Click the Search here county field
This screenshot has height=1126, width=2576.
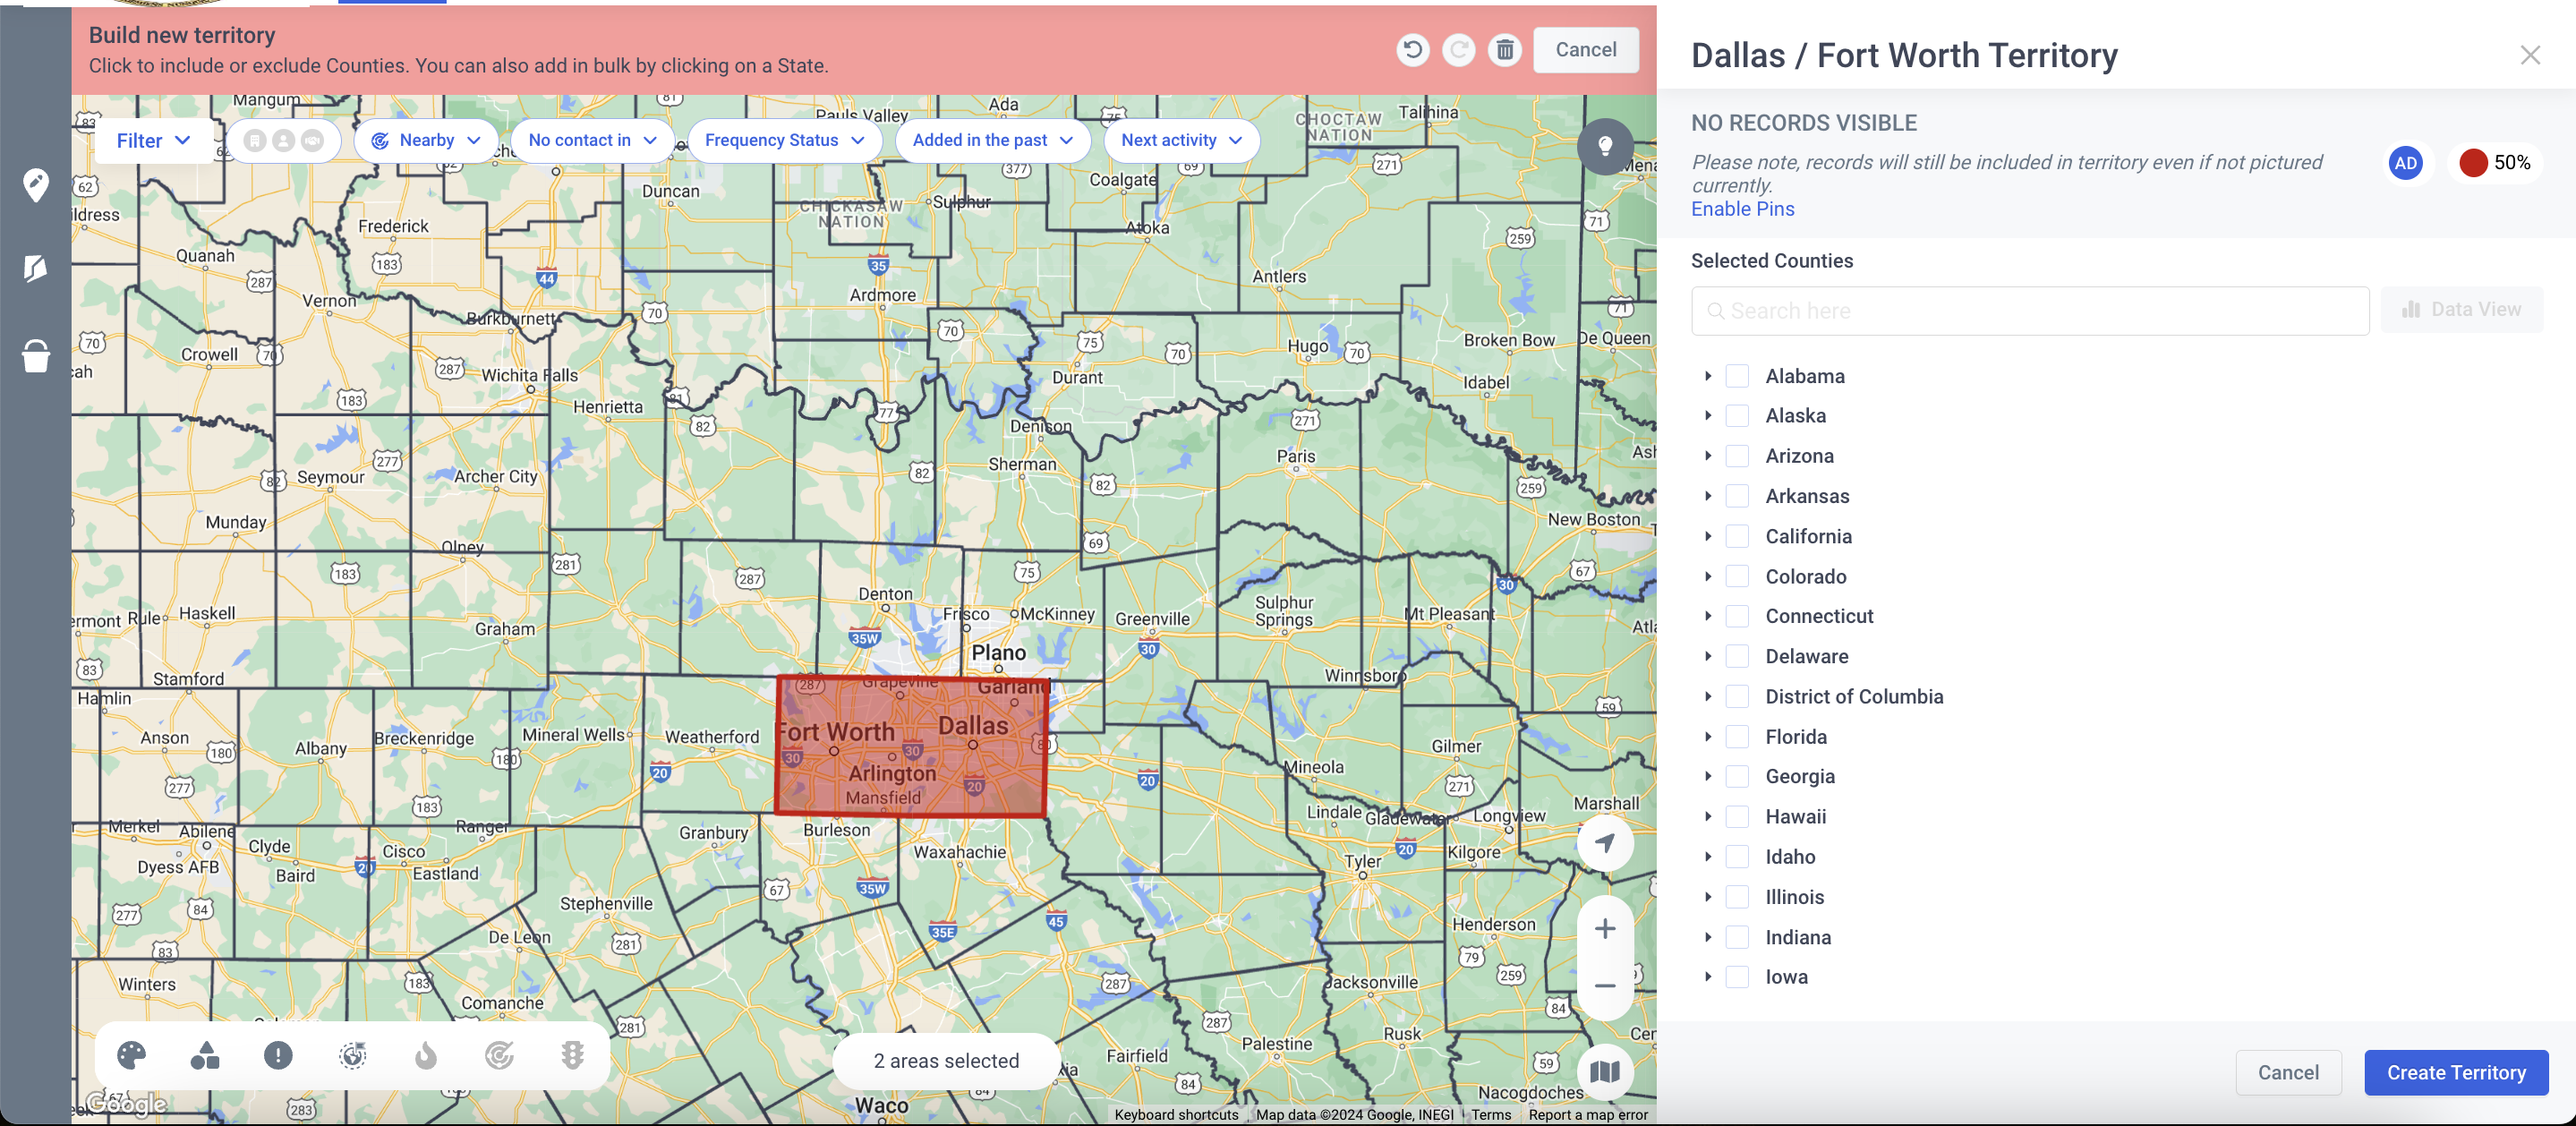2030,311
